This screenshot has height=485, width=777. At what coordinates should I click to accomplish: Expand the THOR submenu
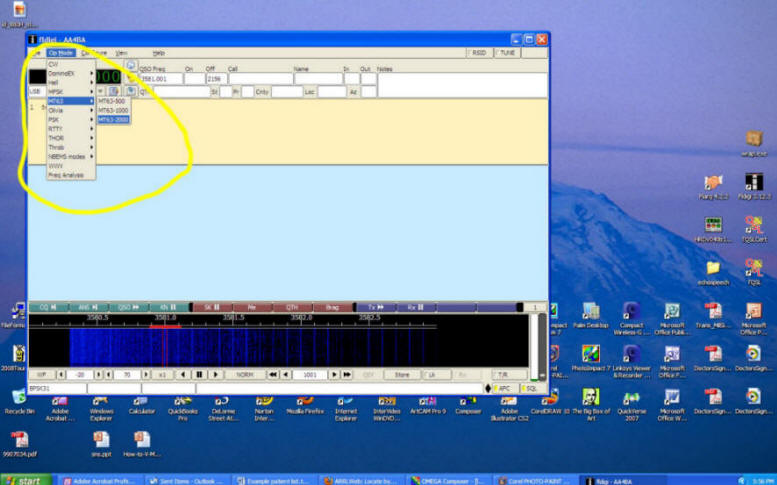(x=71, y=138)
